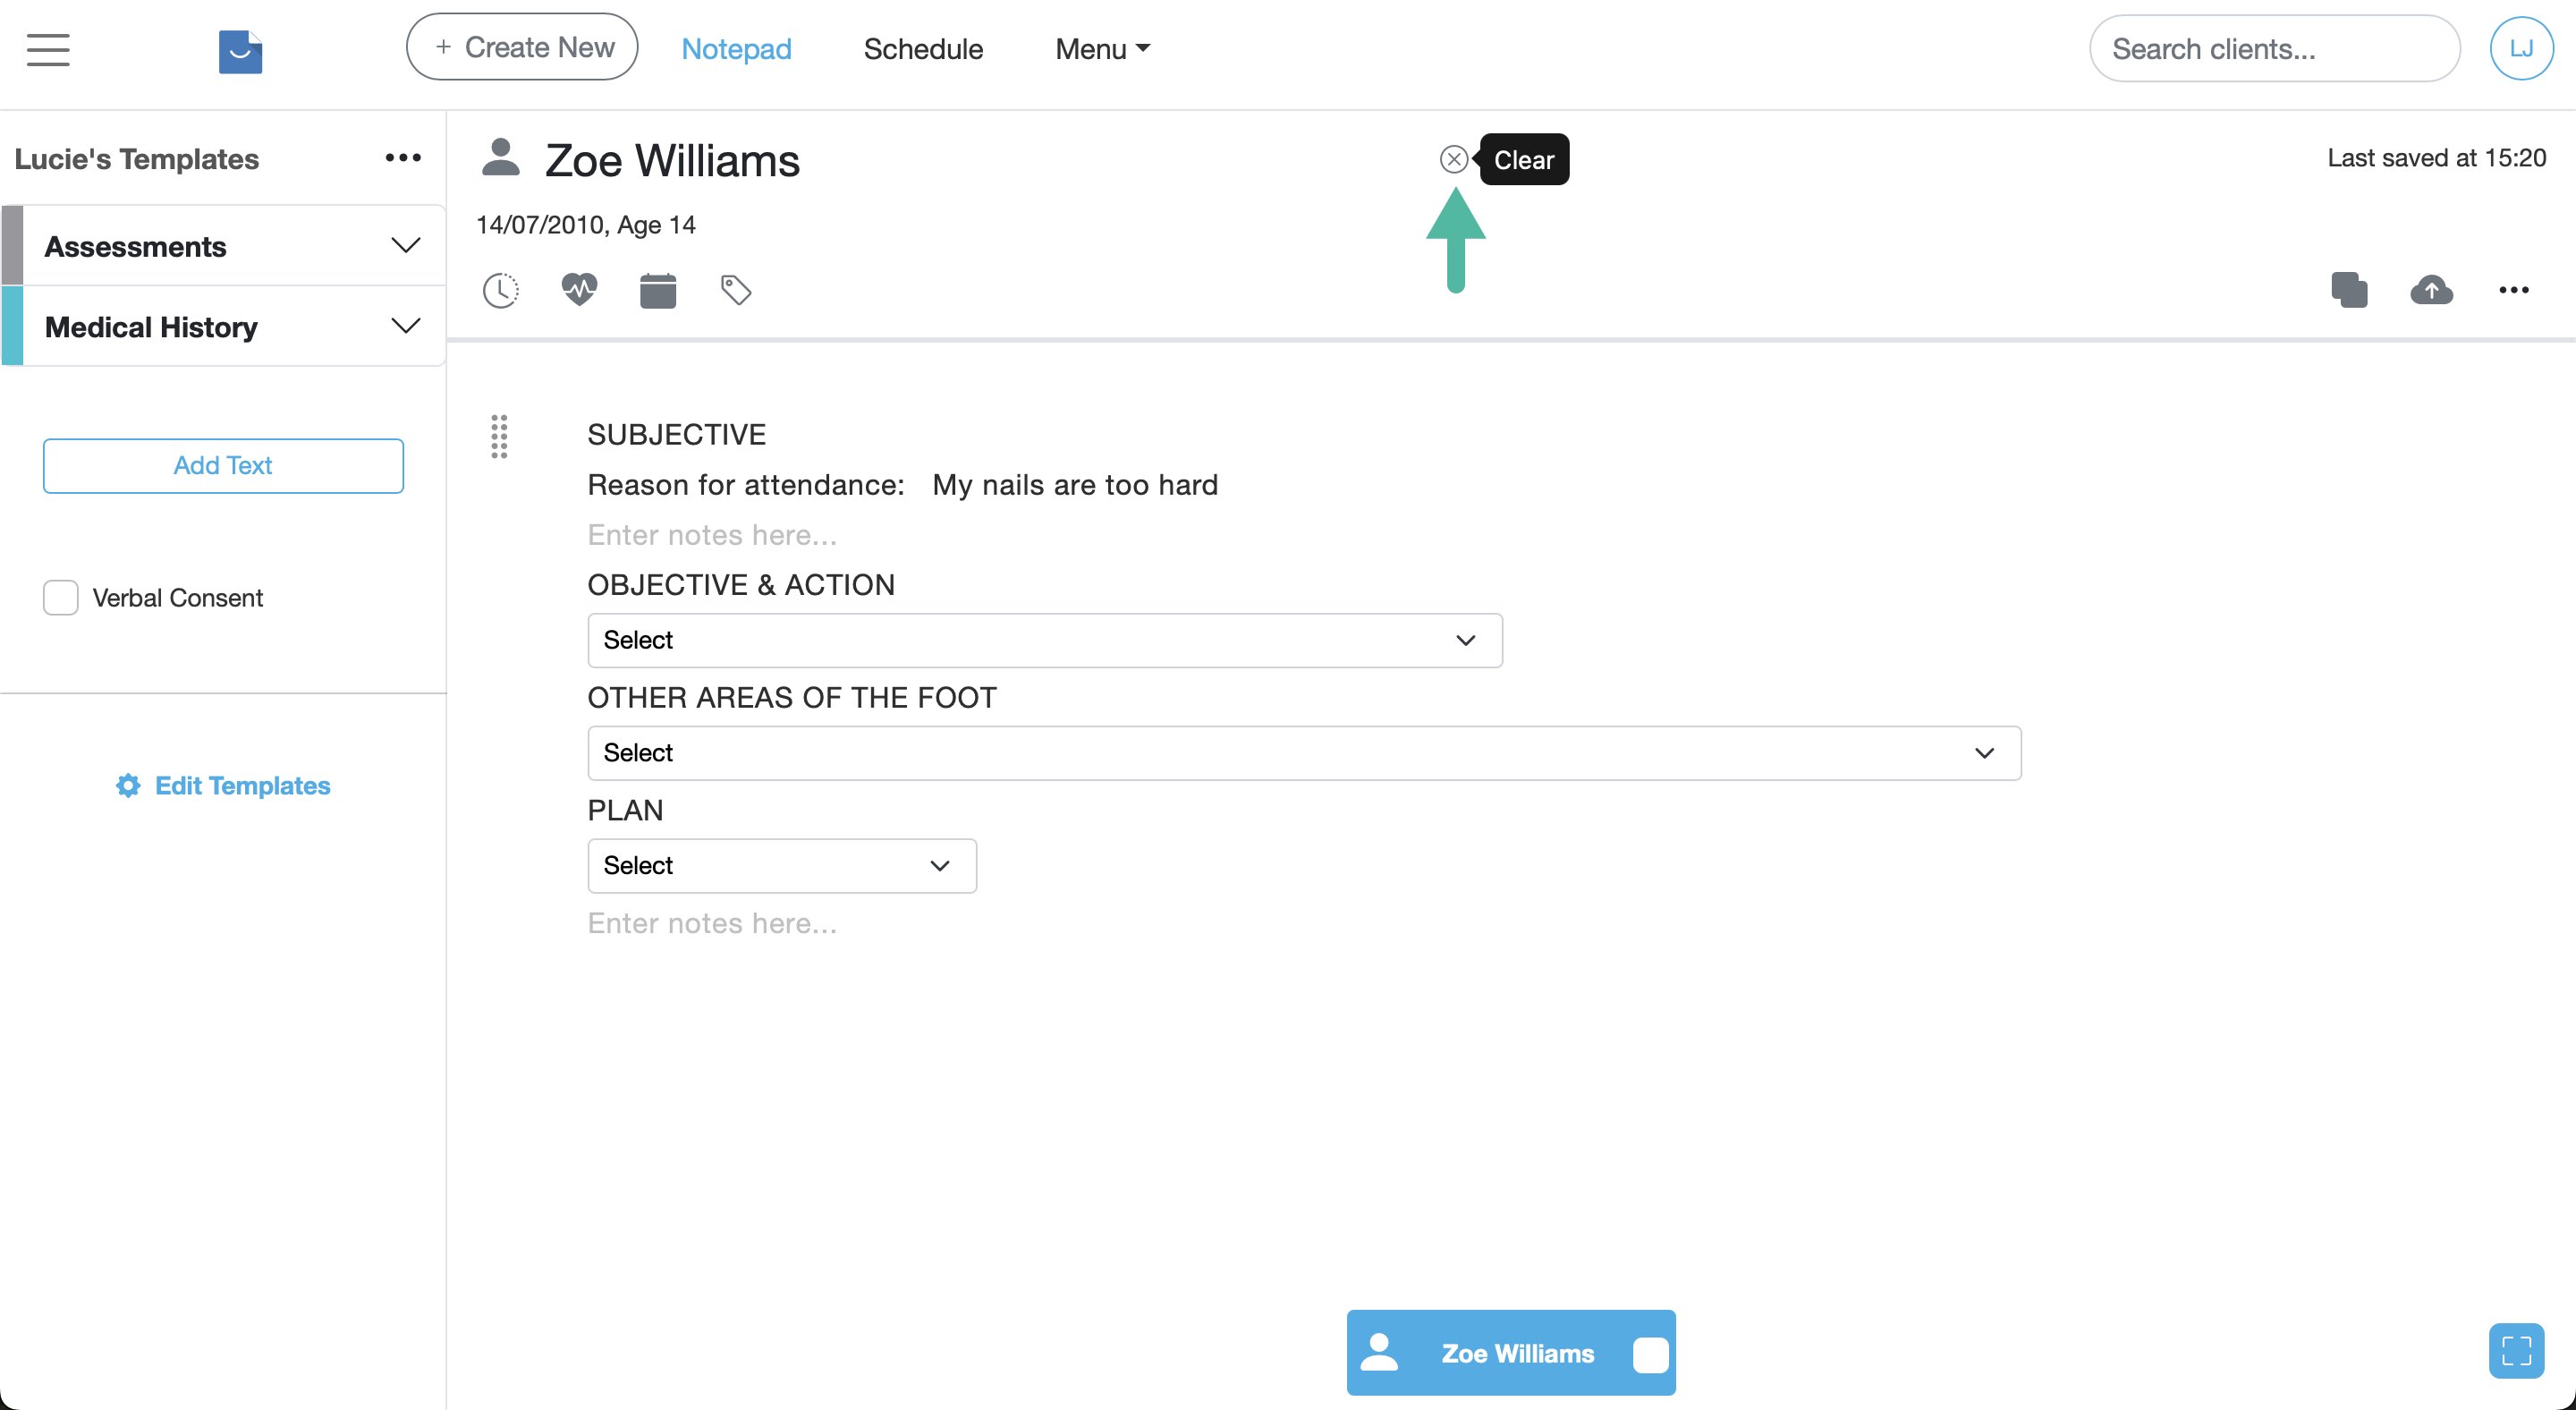This screenshot has height=1410, width=2576.
Task: Click the tag label icon
Action: 736,290
